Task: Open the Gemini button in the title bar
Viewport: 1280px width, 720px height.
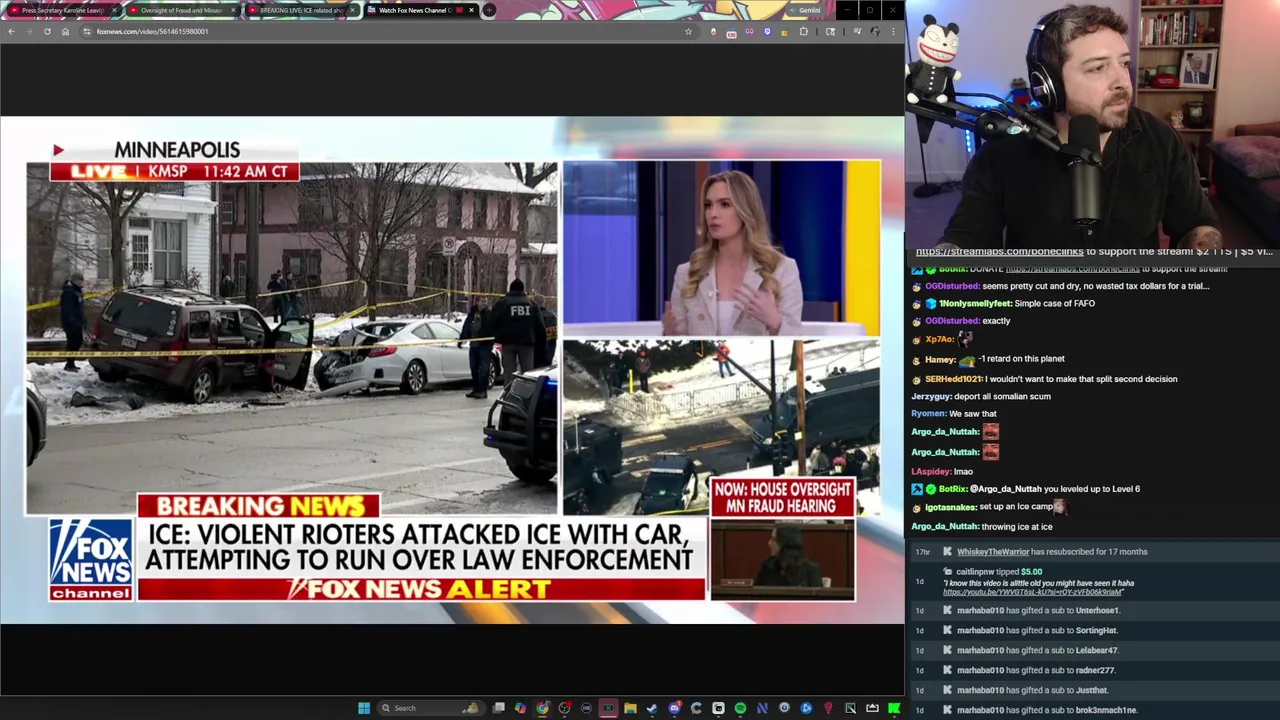Action: point(805,10)
